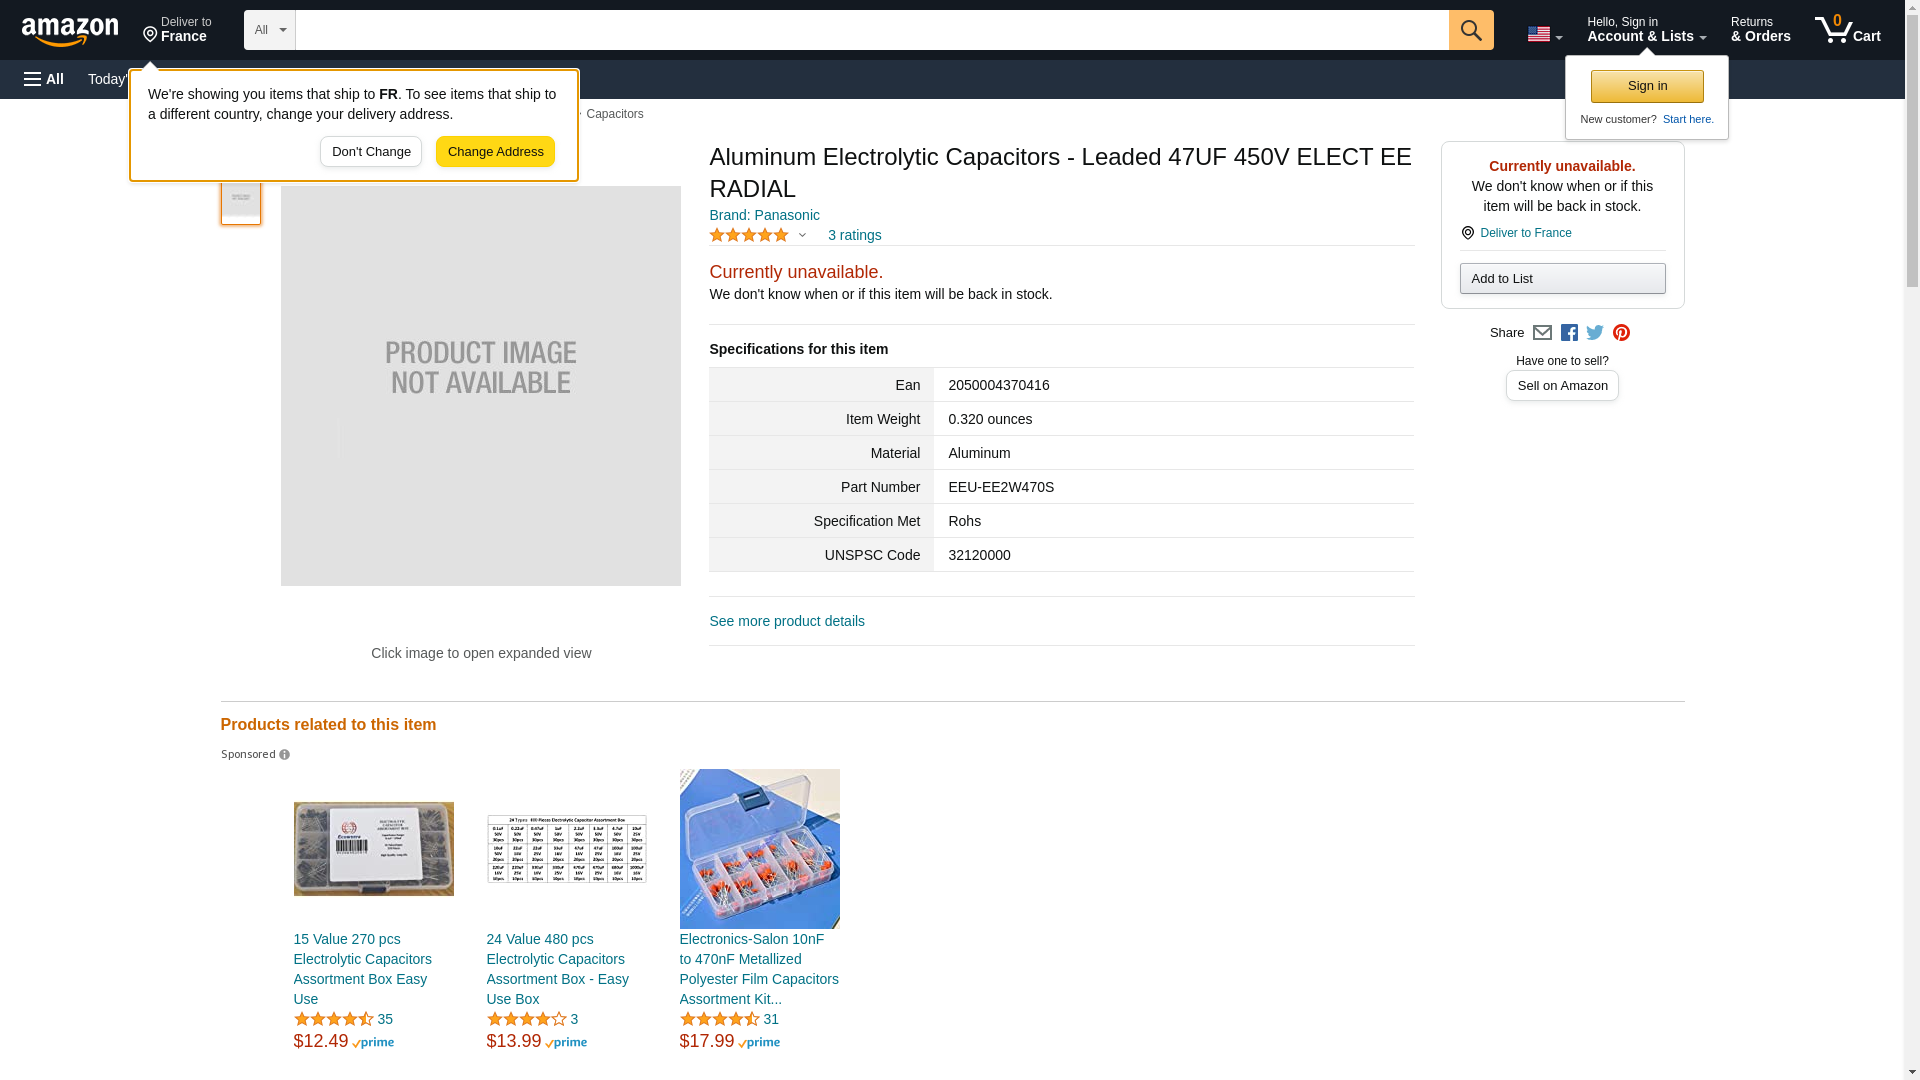Click the yellow Sign in button

tap(1647, 86)
